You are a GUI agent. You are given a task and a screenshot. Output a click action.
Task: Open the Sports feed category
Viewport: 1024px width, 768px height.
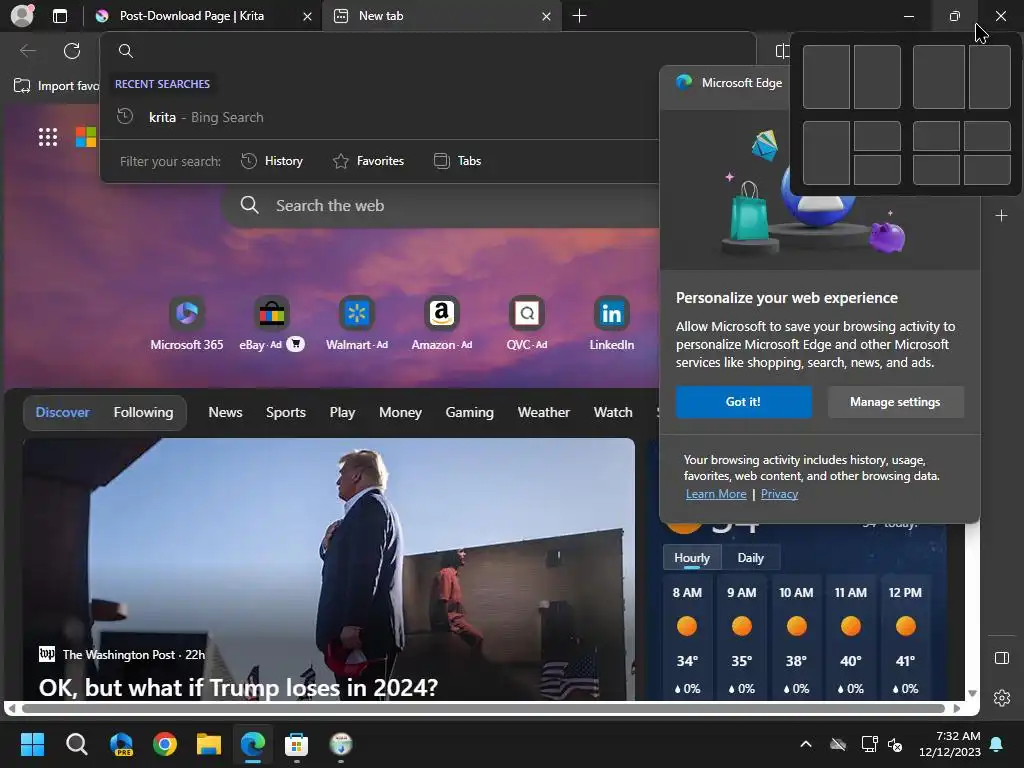285,413
